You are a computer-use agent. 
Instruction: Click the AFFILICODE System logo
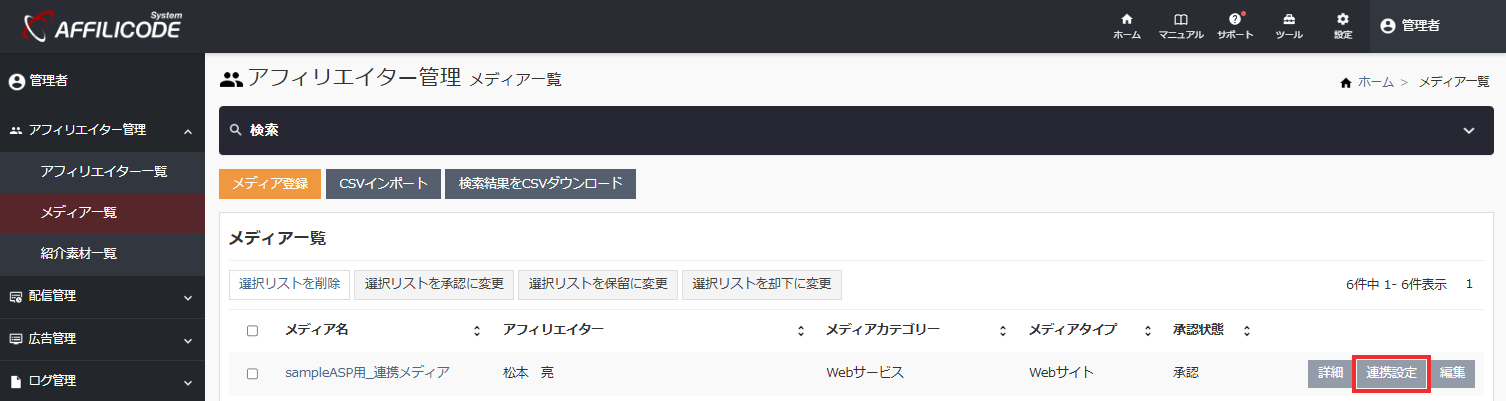click(x=102, y=26)
